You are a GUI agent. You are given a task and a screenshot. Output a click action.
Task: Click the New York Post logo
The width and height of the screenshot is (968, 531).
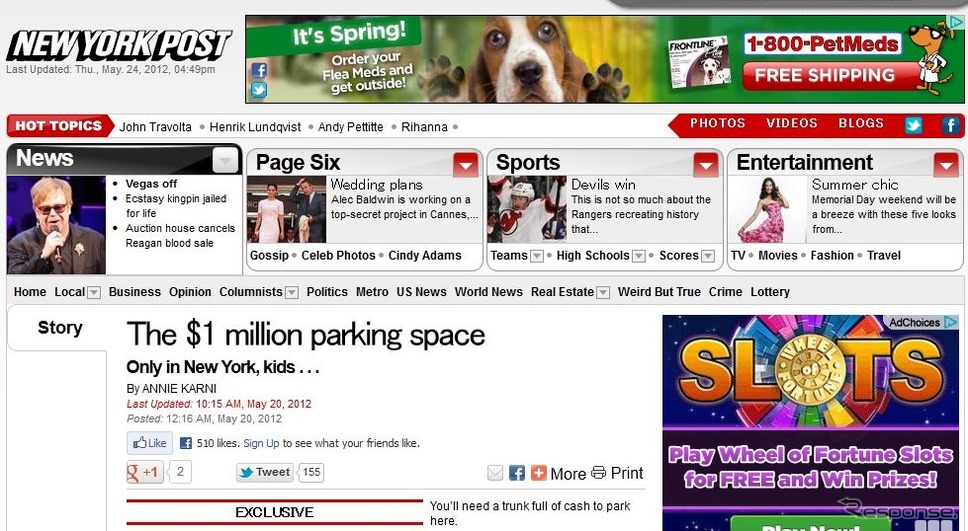(118, 45)
